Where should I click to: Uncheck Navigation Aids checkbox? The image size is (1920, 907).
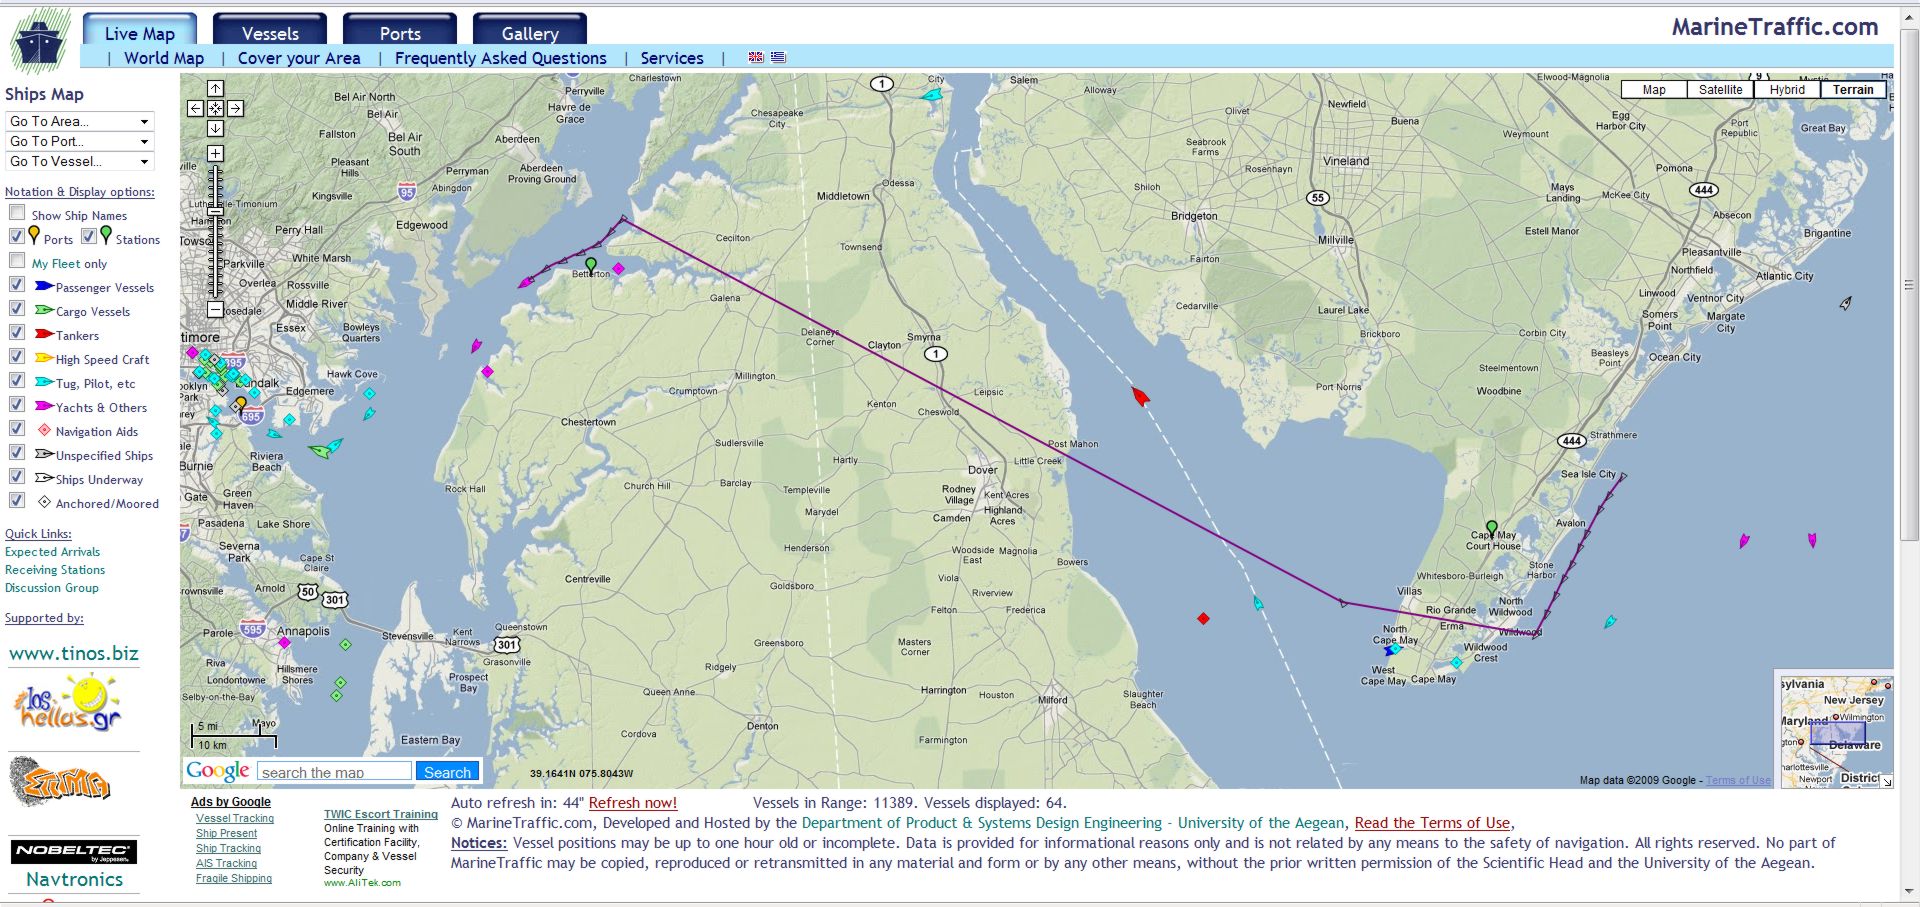click(x=17, y=429)
